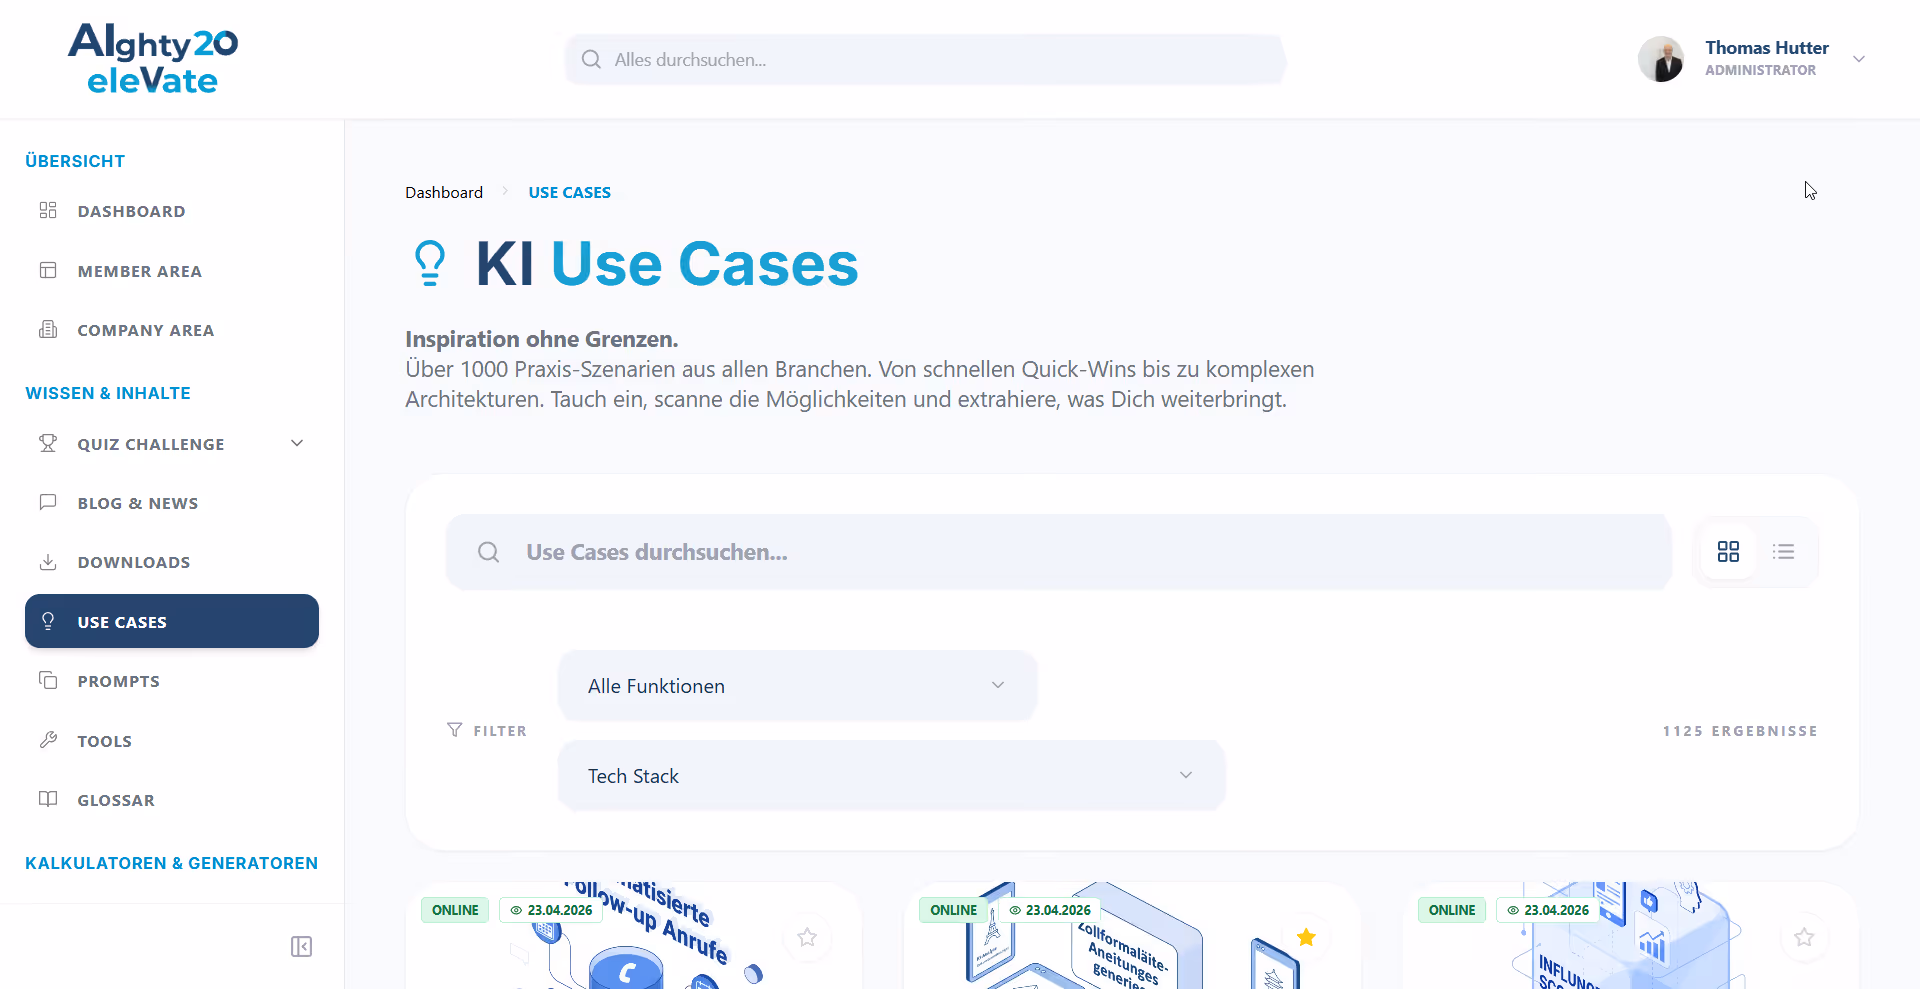Open the Tools section

[x=172, y=741]
